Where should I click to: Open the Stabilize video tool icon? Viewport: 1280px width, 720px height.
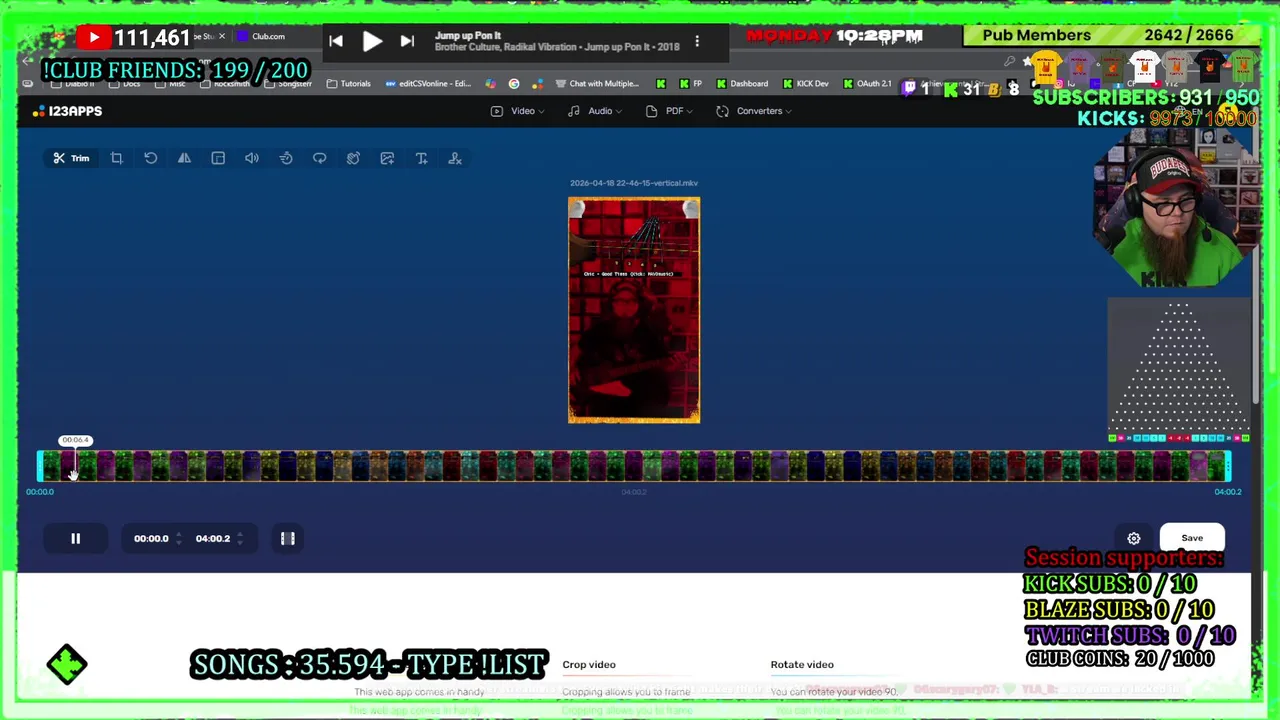point(353,158)
